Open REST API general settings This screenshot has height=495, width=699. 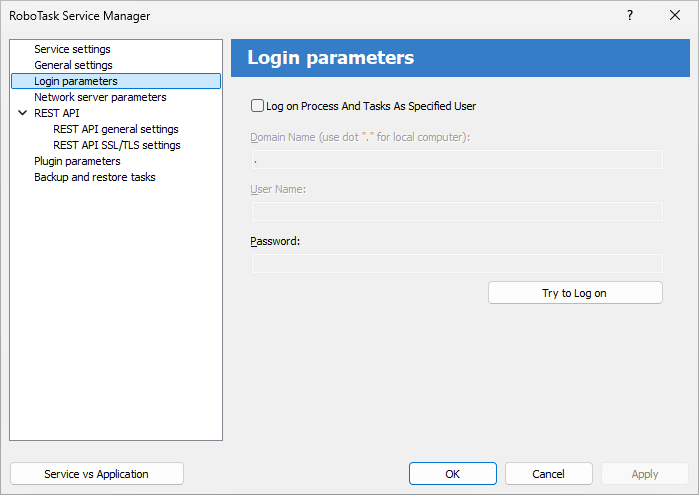click(115, 129)
